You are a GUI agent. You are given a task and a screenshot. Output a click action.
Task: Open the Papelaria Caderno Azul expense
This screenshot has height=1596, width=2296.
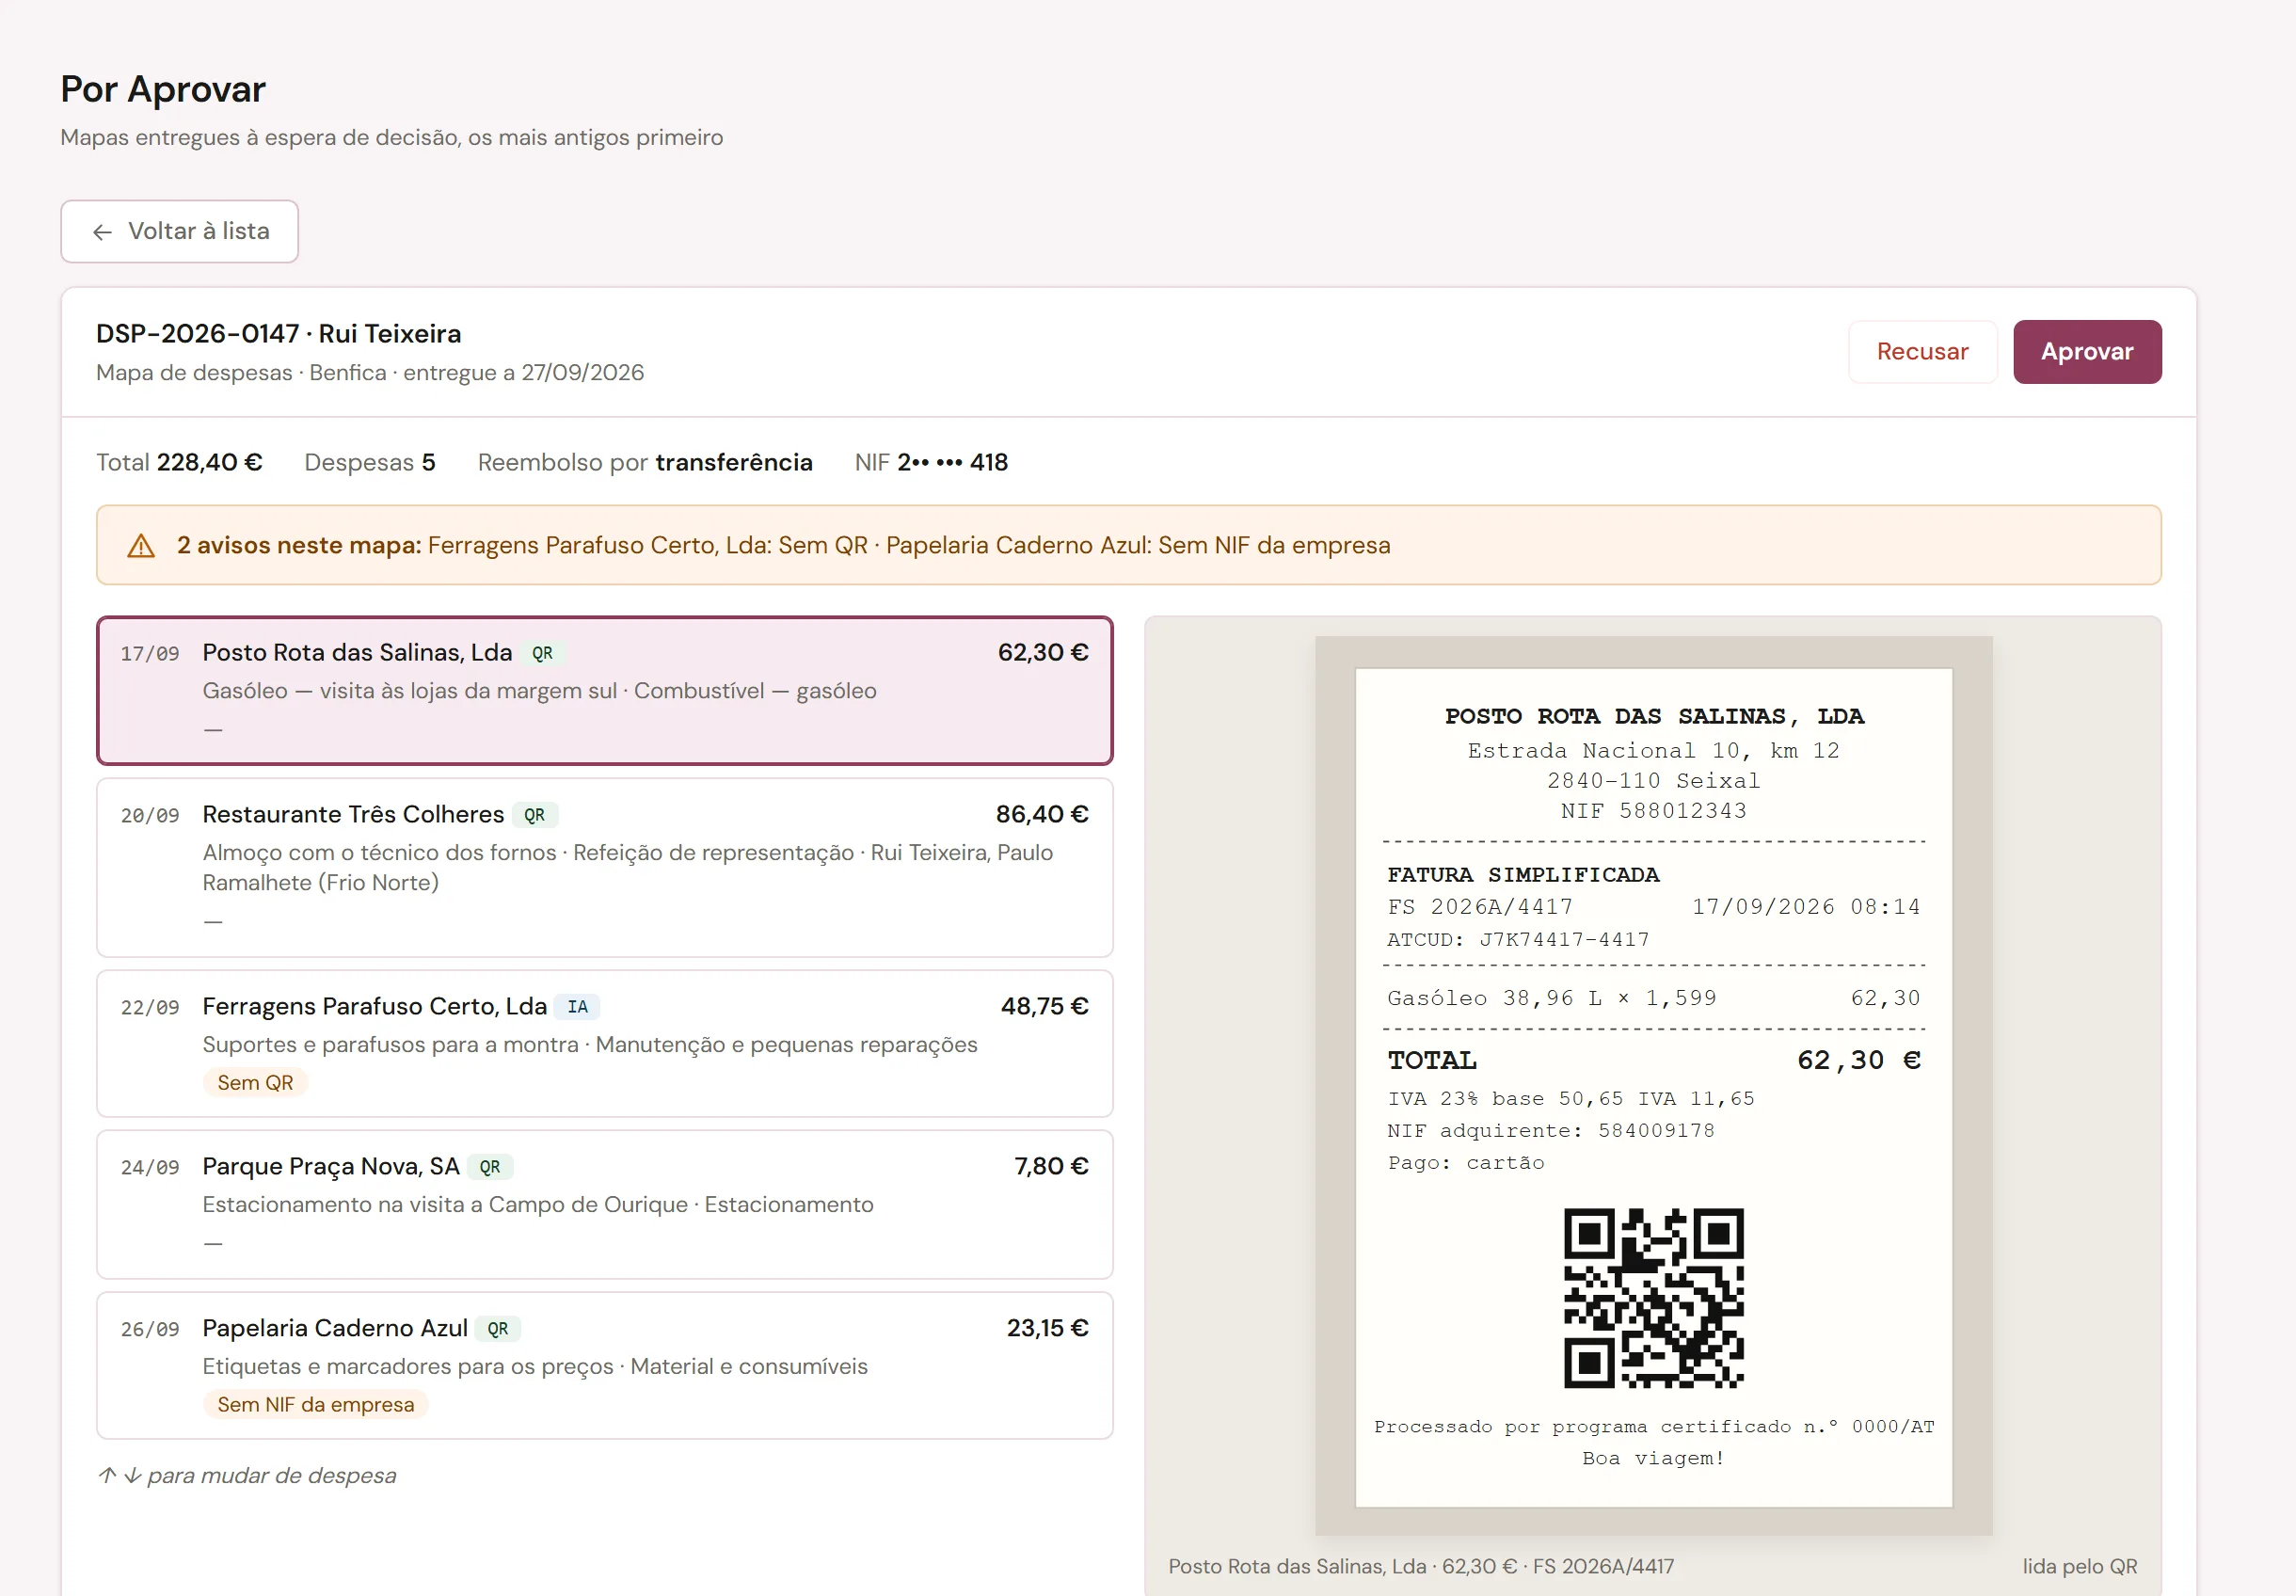(605, 1366)
